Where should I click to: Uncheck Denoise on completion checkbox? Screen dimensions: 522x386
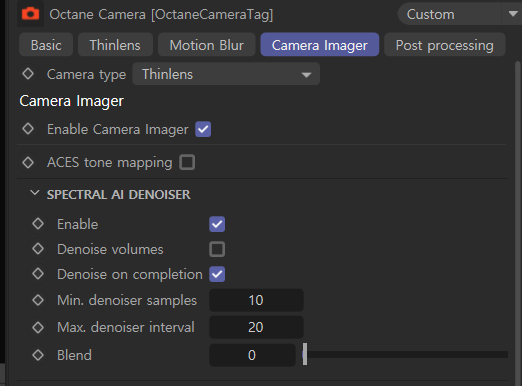coord(217,274)
